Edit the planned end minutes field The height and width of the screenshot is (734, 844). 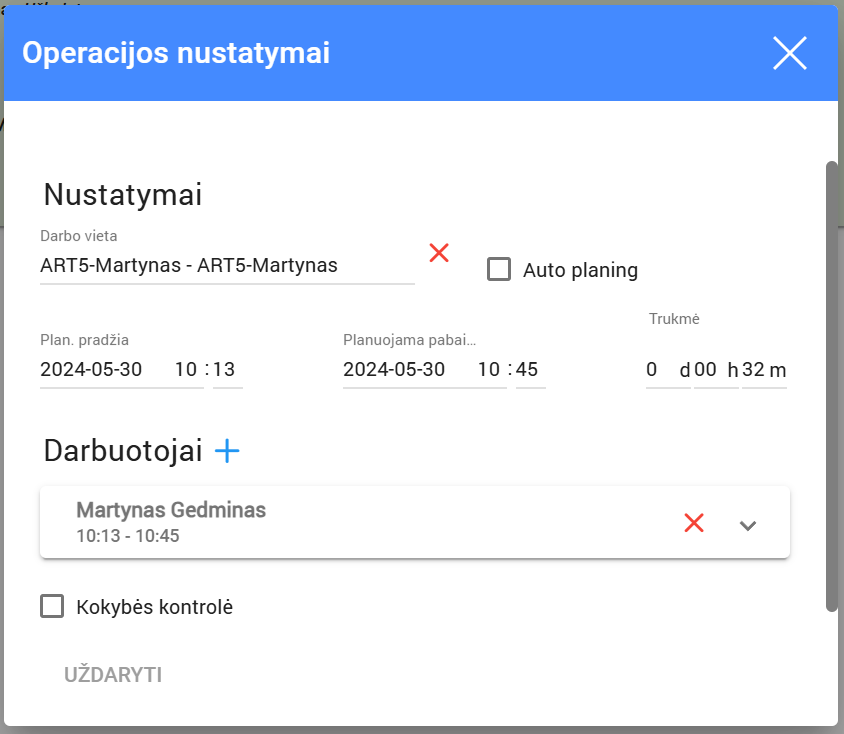click(x=528, y=370)
